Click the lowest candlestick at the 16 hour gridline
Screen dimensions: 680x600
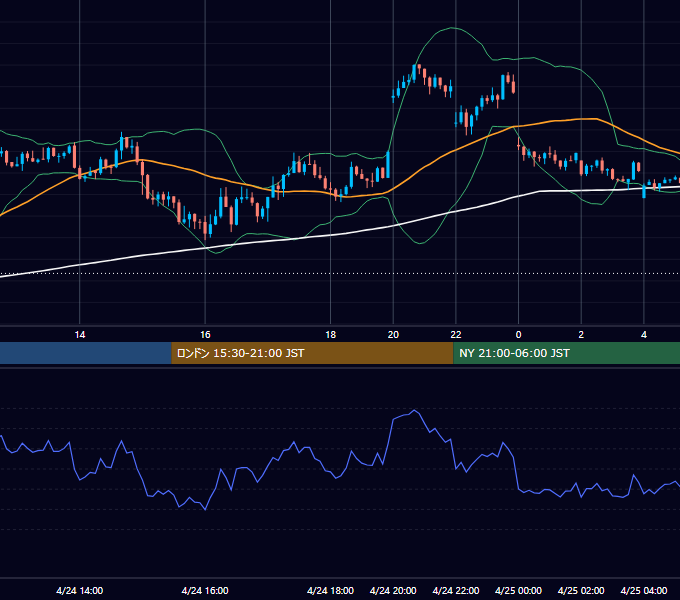coord(205,228)
